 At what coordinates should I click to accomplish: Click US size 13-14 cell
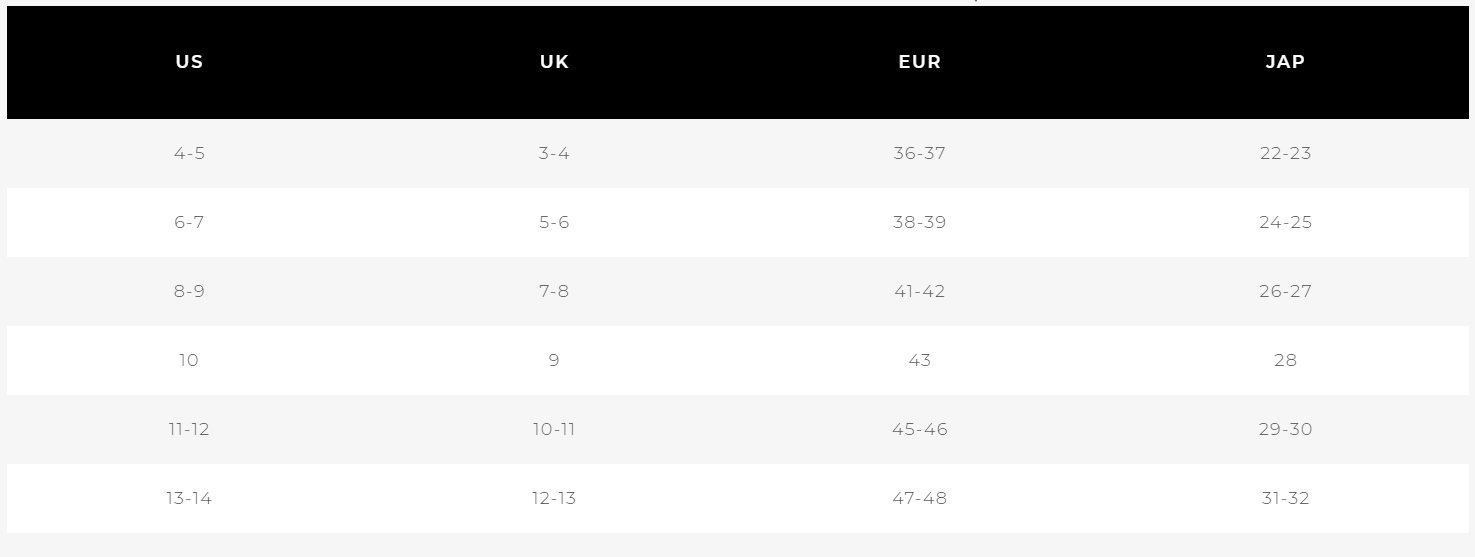(189, 499)
